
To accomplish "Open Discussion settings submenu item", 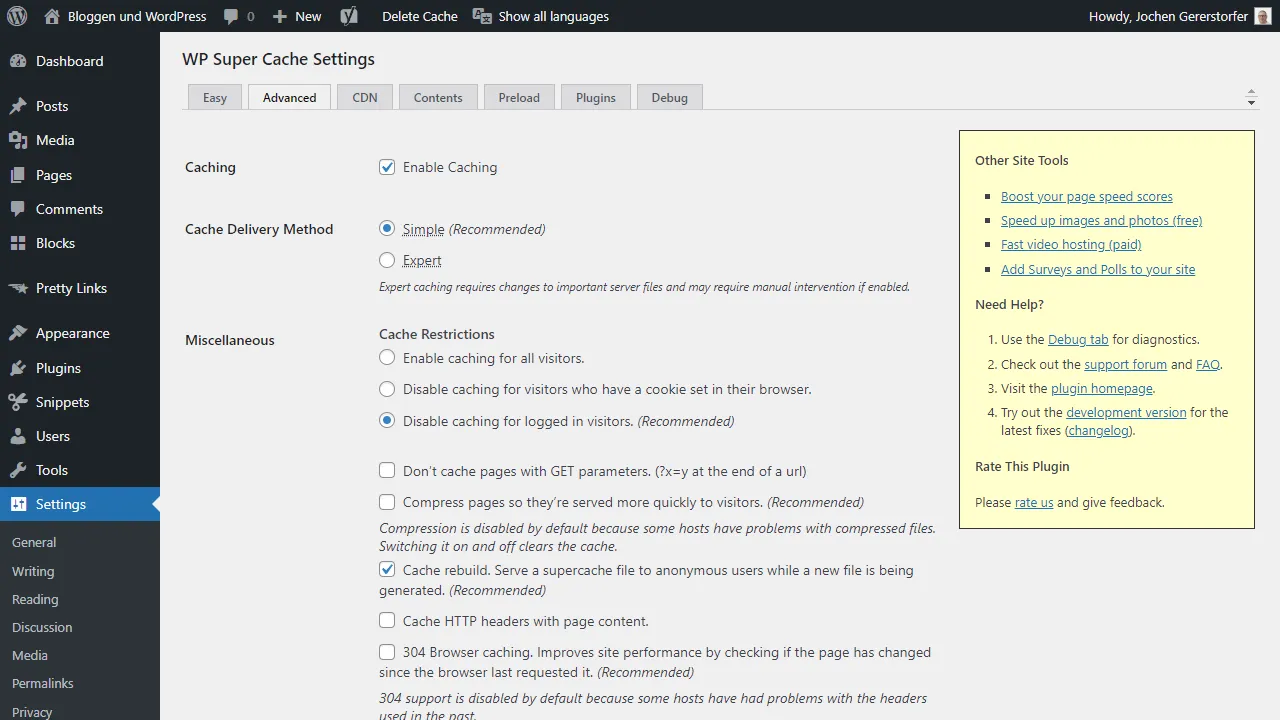I will 42,627.
